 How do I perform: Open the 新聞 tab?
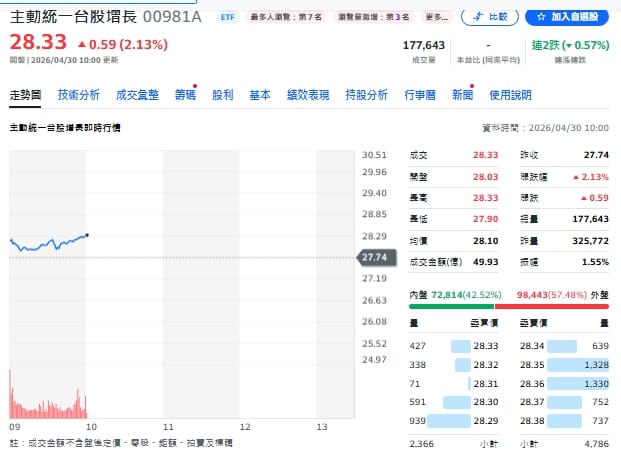click(461, 95)
